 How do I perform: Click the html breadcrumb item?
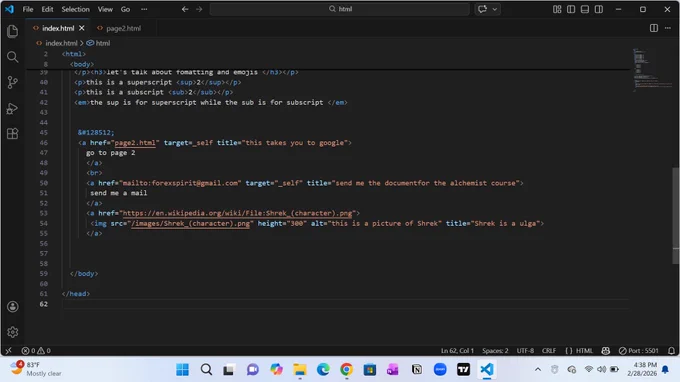click(103, 43)
